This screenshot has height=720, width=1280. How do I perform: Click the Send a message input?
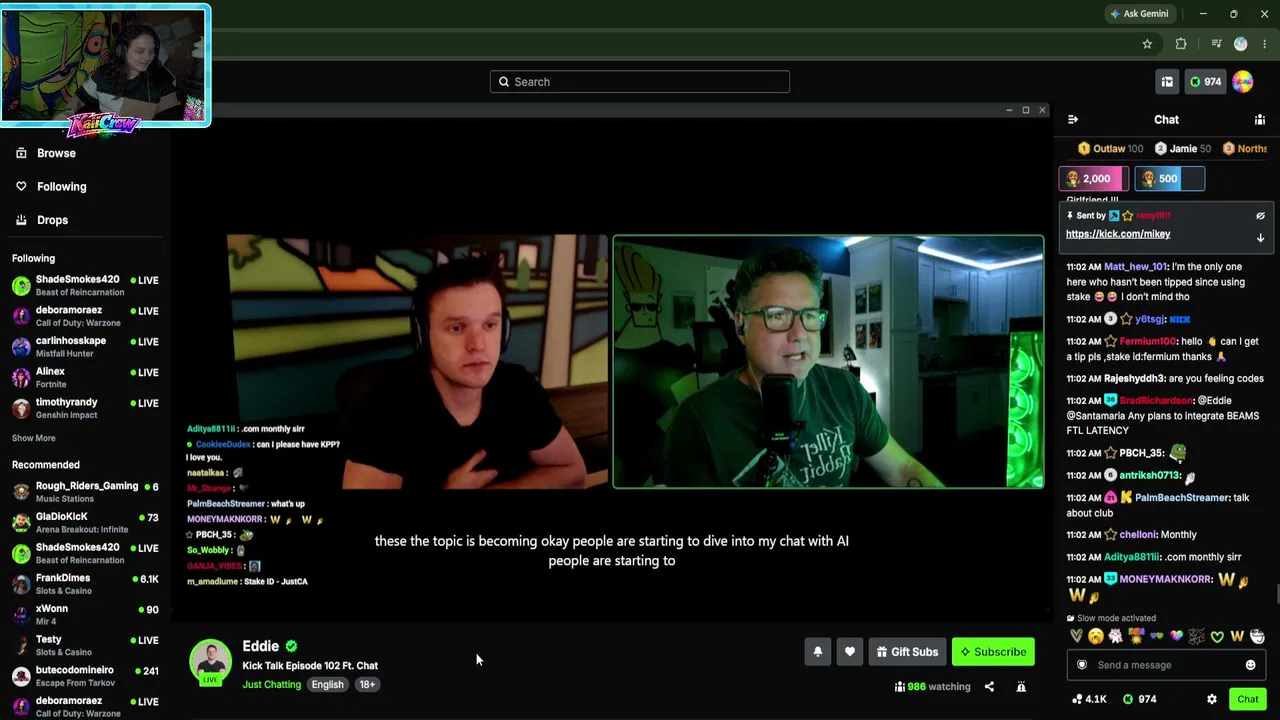[x=1166, y=665]
